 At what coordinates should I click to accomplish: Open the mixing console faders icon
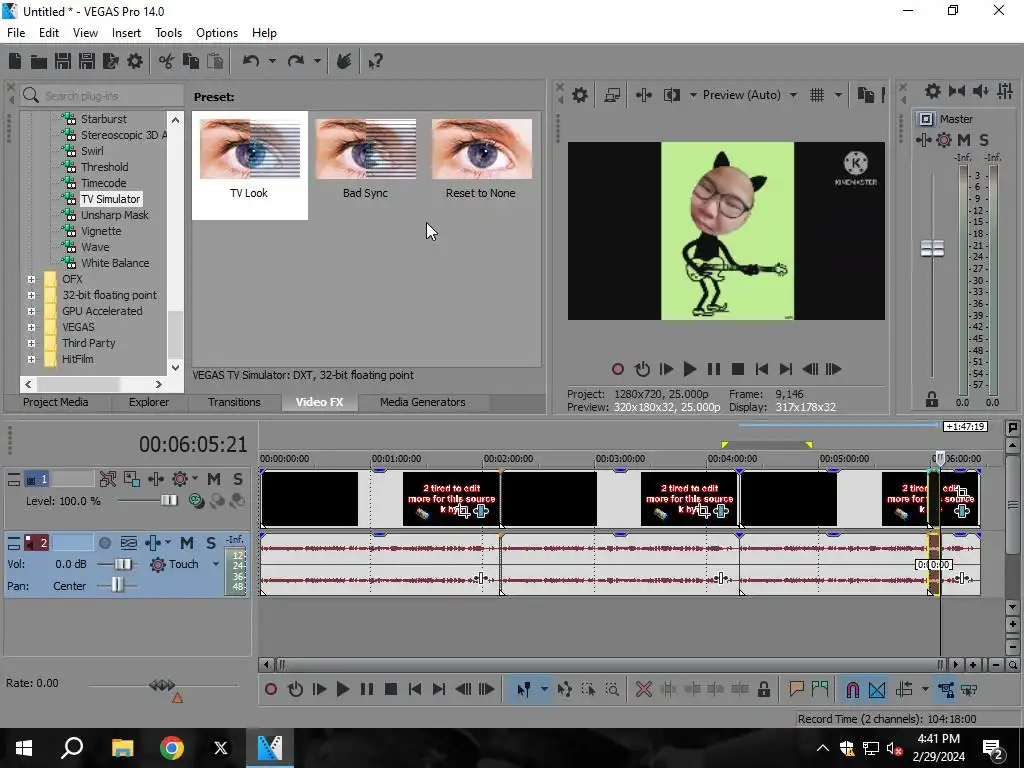pos(1005,91)
